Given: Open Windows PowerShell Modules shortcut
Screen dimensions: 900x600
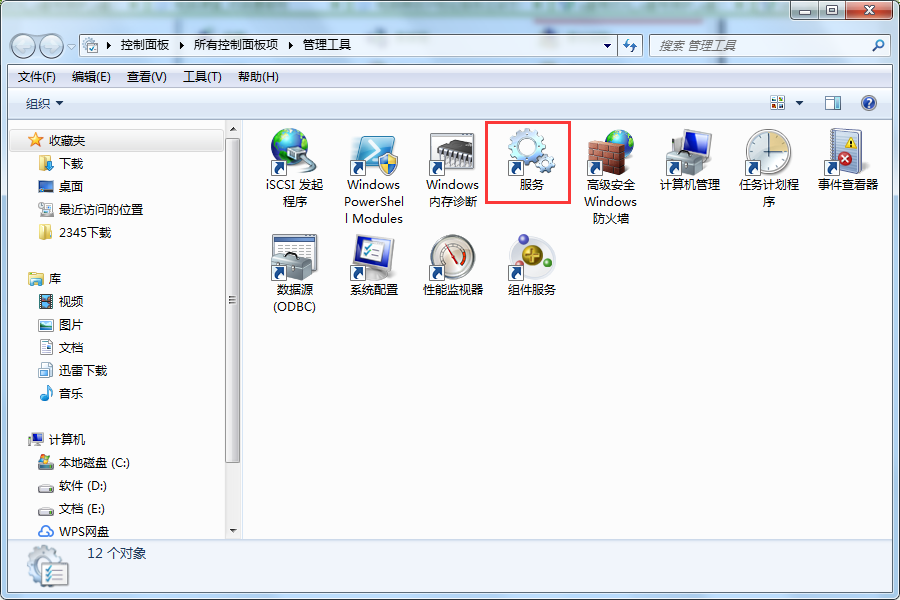Looking at the screenshot, I should tap(373, 153).
